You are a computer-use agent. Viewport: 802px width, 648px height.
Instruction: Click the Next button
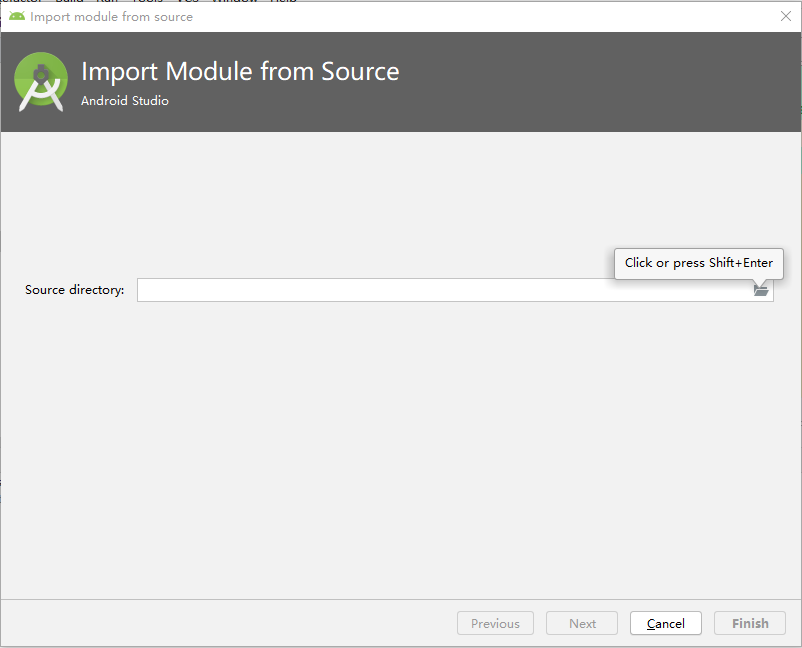pos(582,623)
